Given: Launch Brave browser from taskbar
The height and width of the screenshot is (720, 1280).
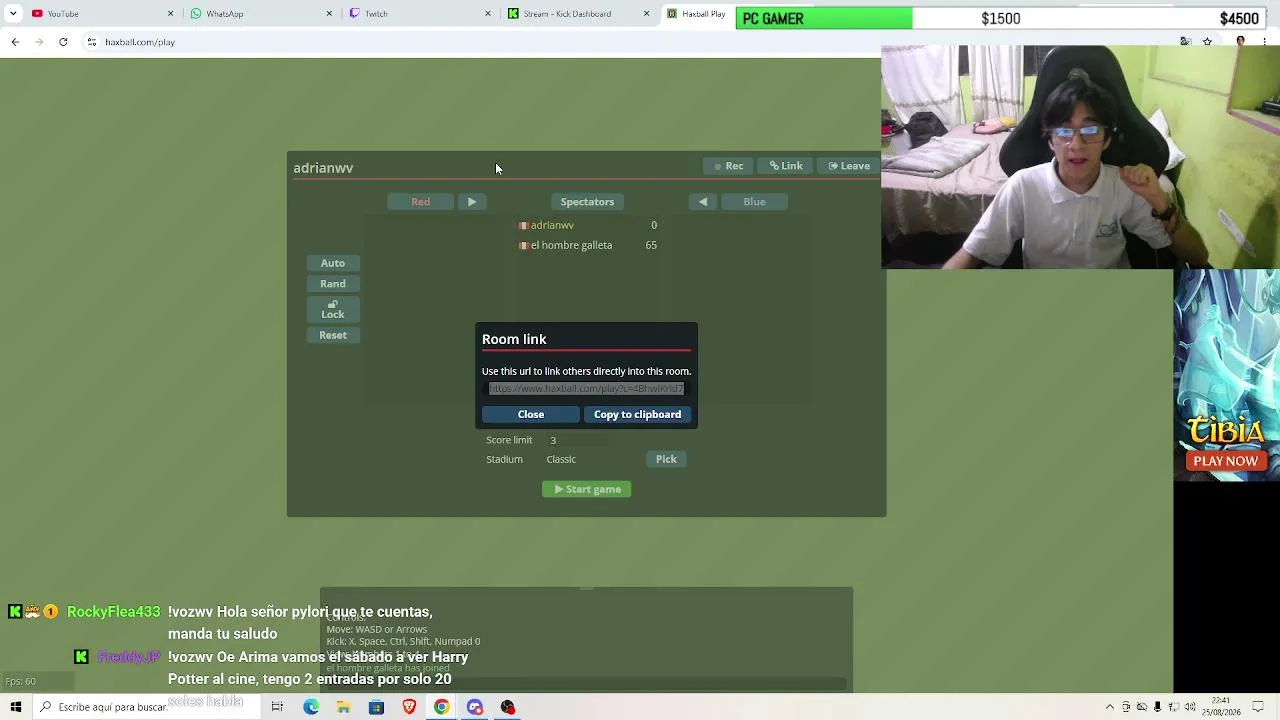Looking at the screenshot, I should (409, 707).
